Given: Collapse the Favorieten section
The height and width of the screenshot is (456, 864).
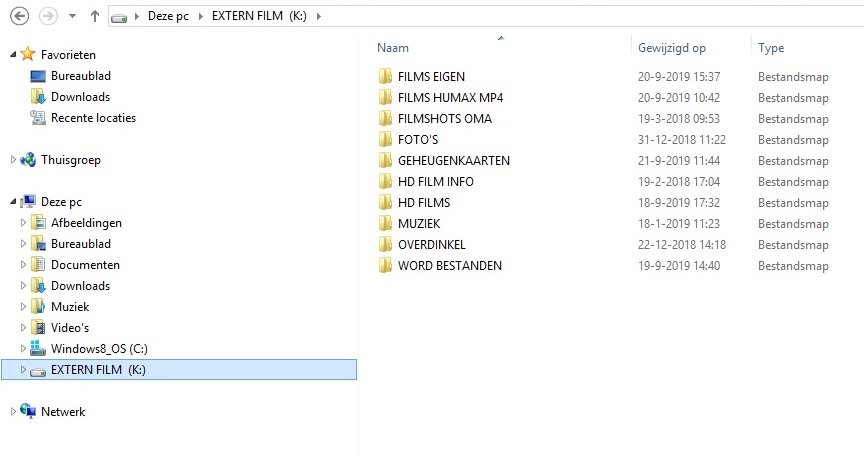Looking at the screenshot, I should pyautogui.click(x=13, y=55).
